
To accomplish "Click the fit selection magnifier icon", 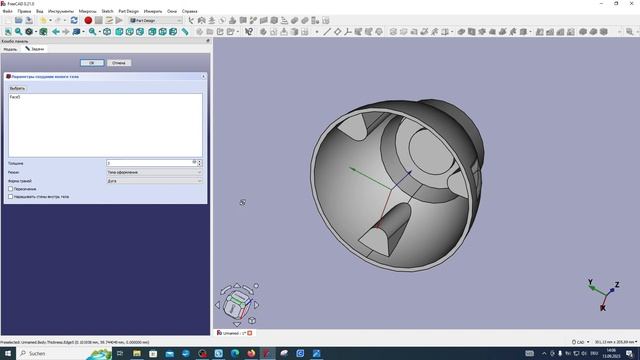I will [18, 32].
